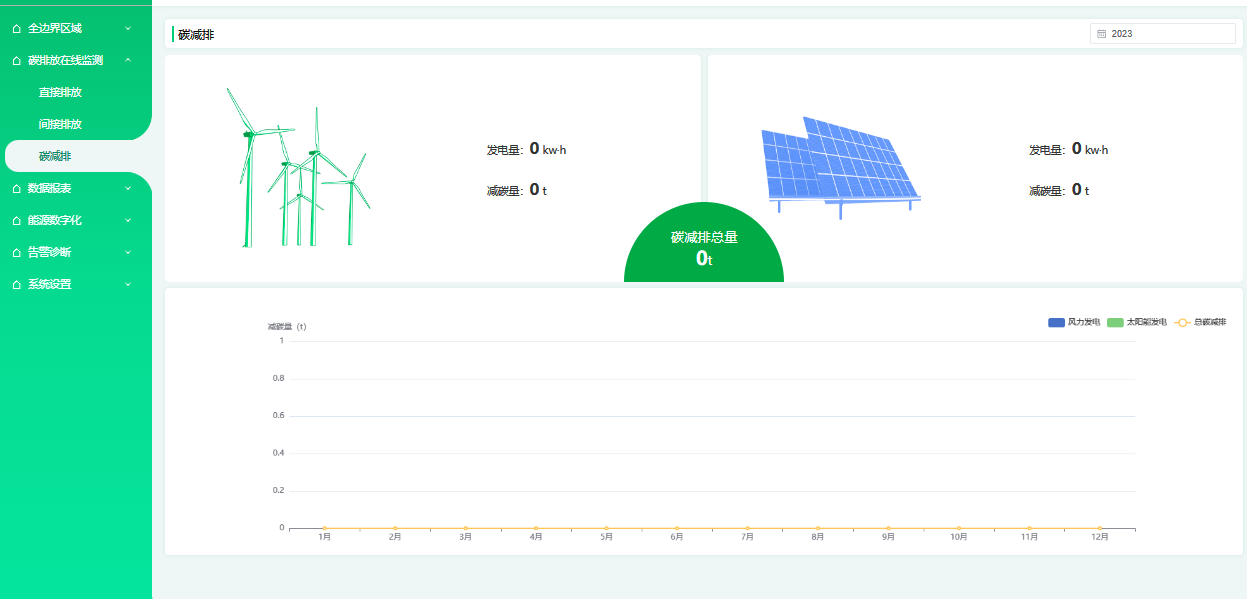Select the active 碳减排 submenu item
The image size is (1247, 599).
pos(55,157)
